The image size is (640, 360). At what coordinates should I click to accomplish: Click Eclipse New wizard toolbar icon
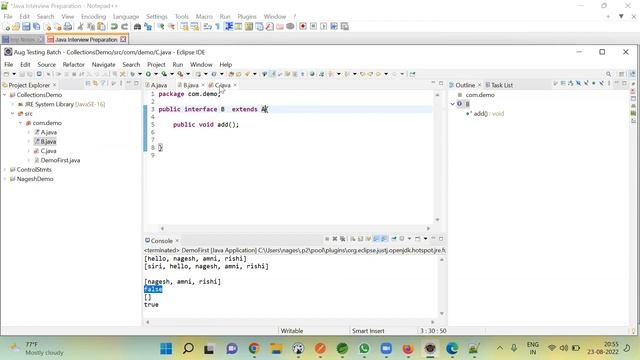coord(6,74)
